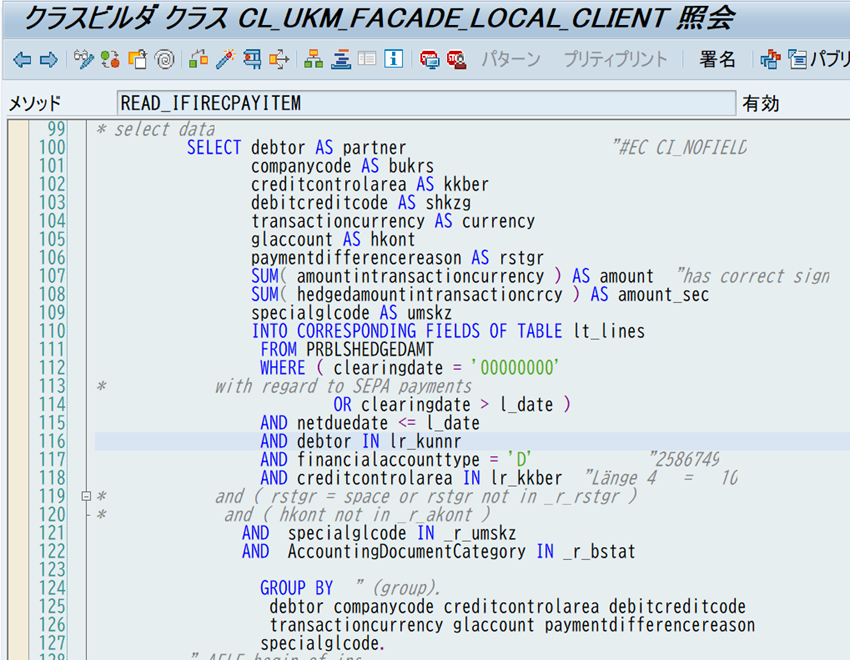Click the Pattern (パターン) button
The height and width of the screenshot is (660, 850).
click(x=511, y=59)
